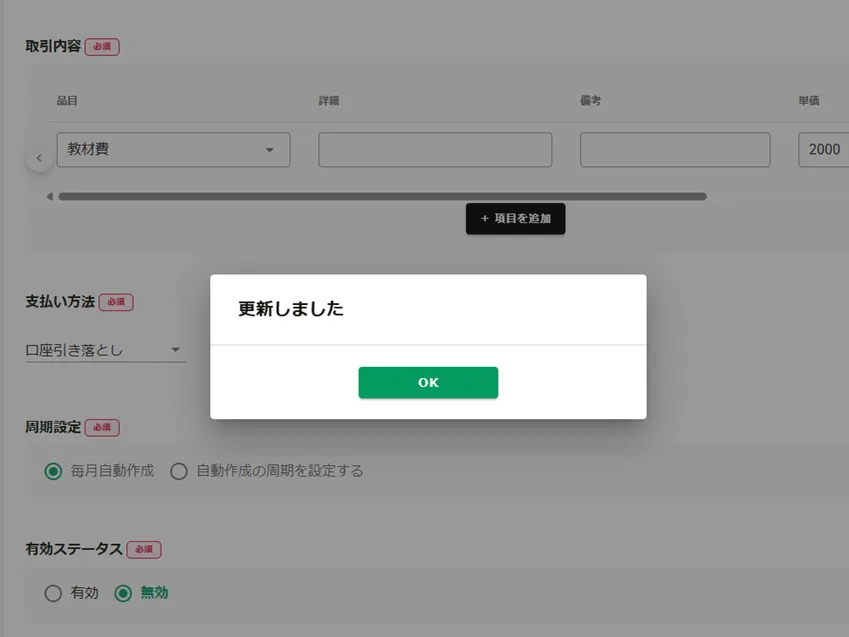Select the 有効 status radio button

54,593
